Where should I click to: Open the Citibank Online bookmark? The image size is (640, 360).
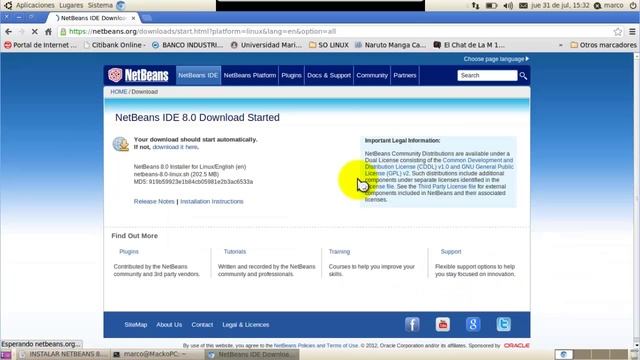click(x=114, y=45)
